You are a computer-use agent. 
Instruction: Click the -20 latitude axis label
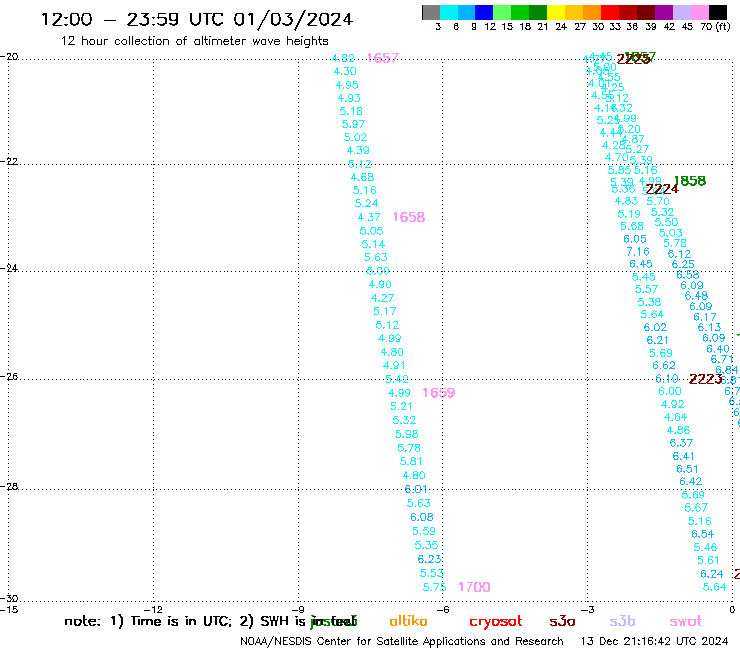9,57
